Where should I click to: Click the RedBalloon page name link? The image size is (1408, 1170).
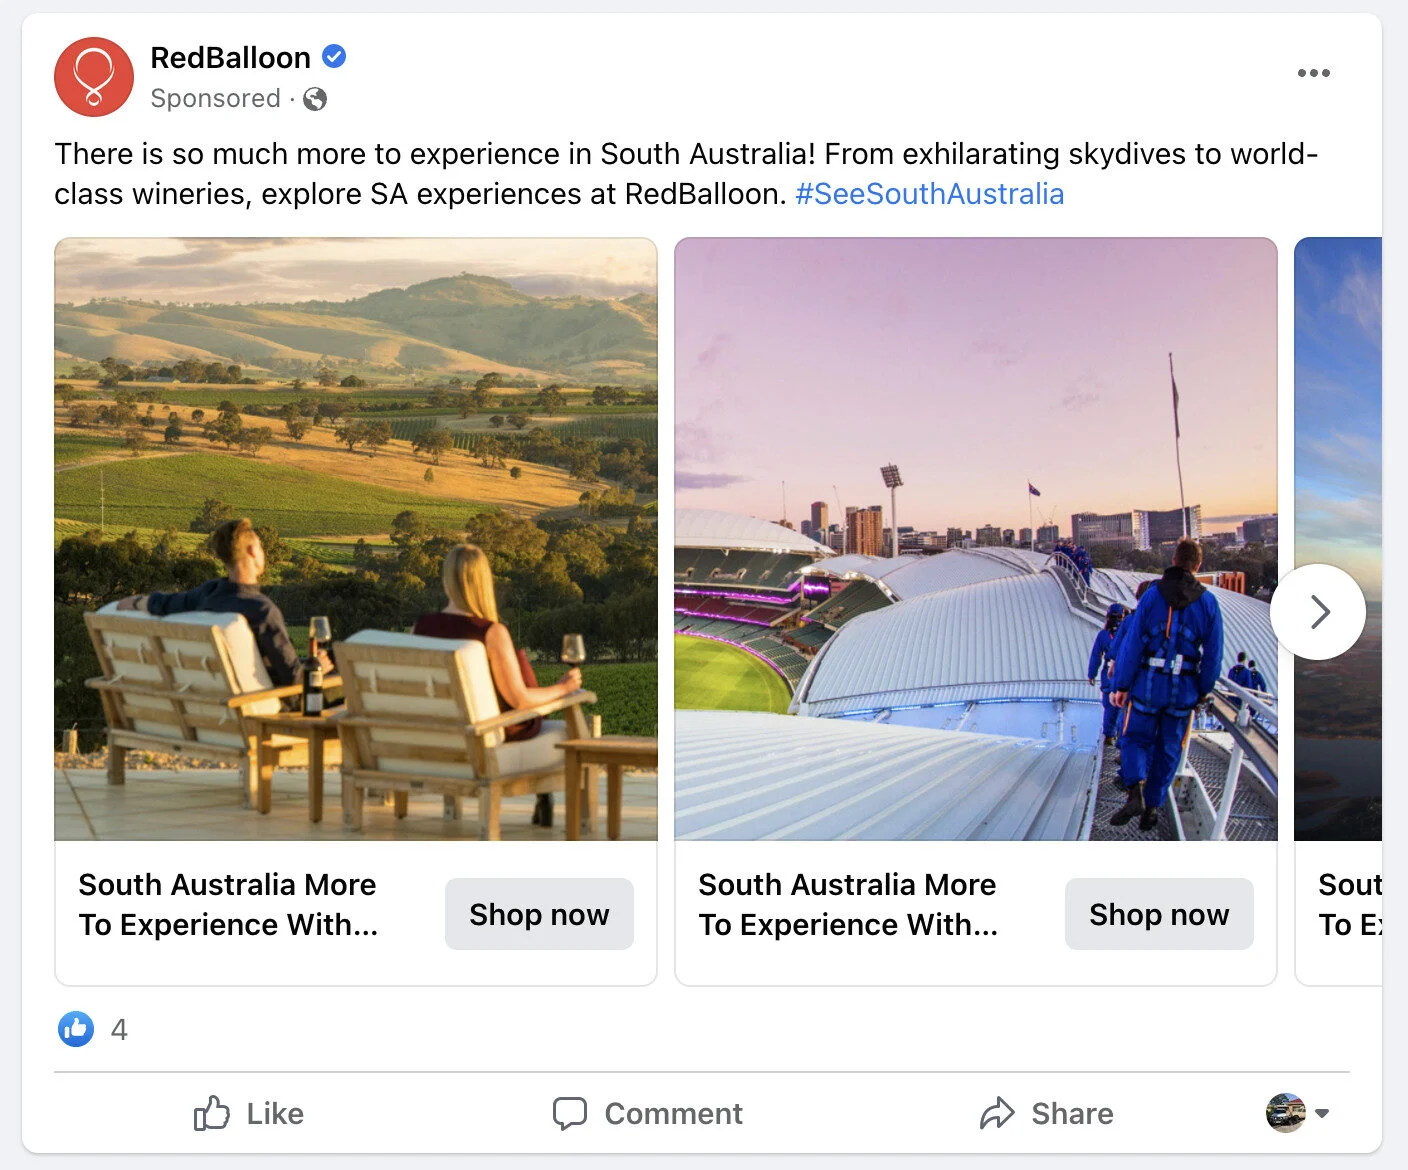coord(229,57)
